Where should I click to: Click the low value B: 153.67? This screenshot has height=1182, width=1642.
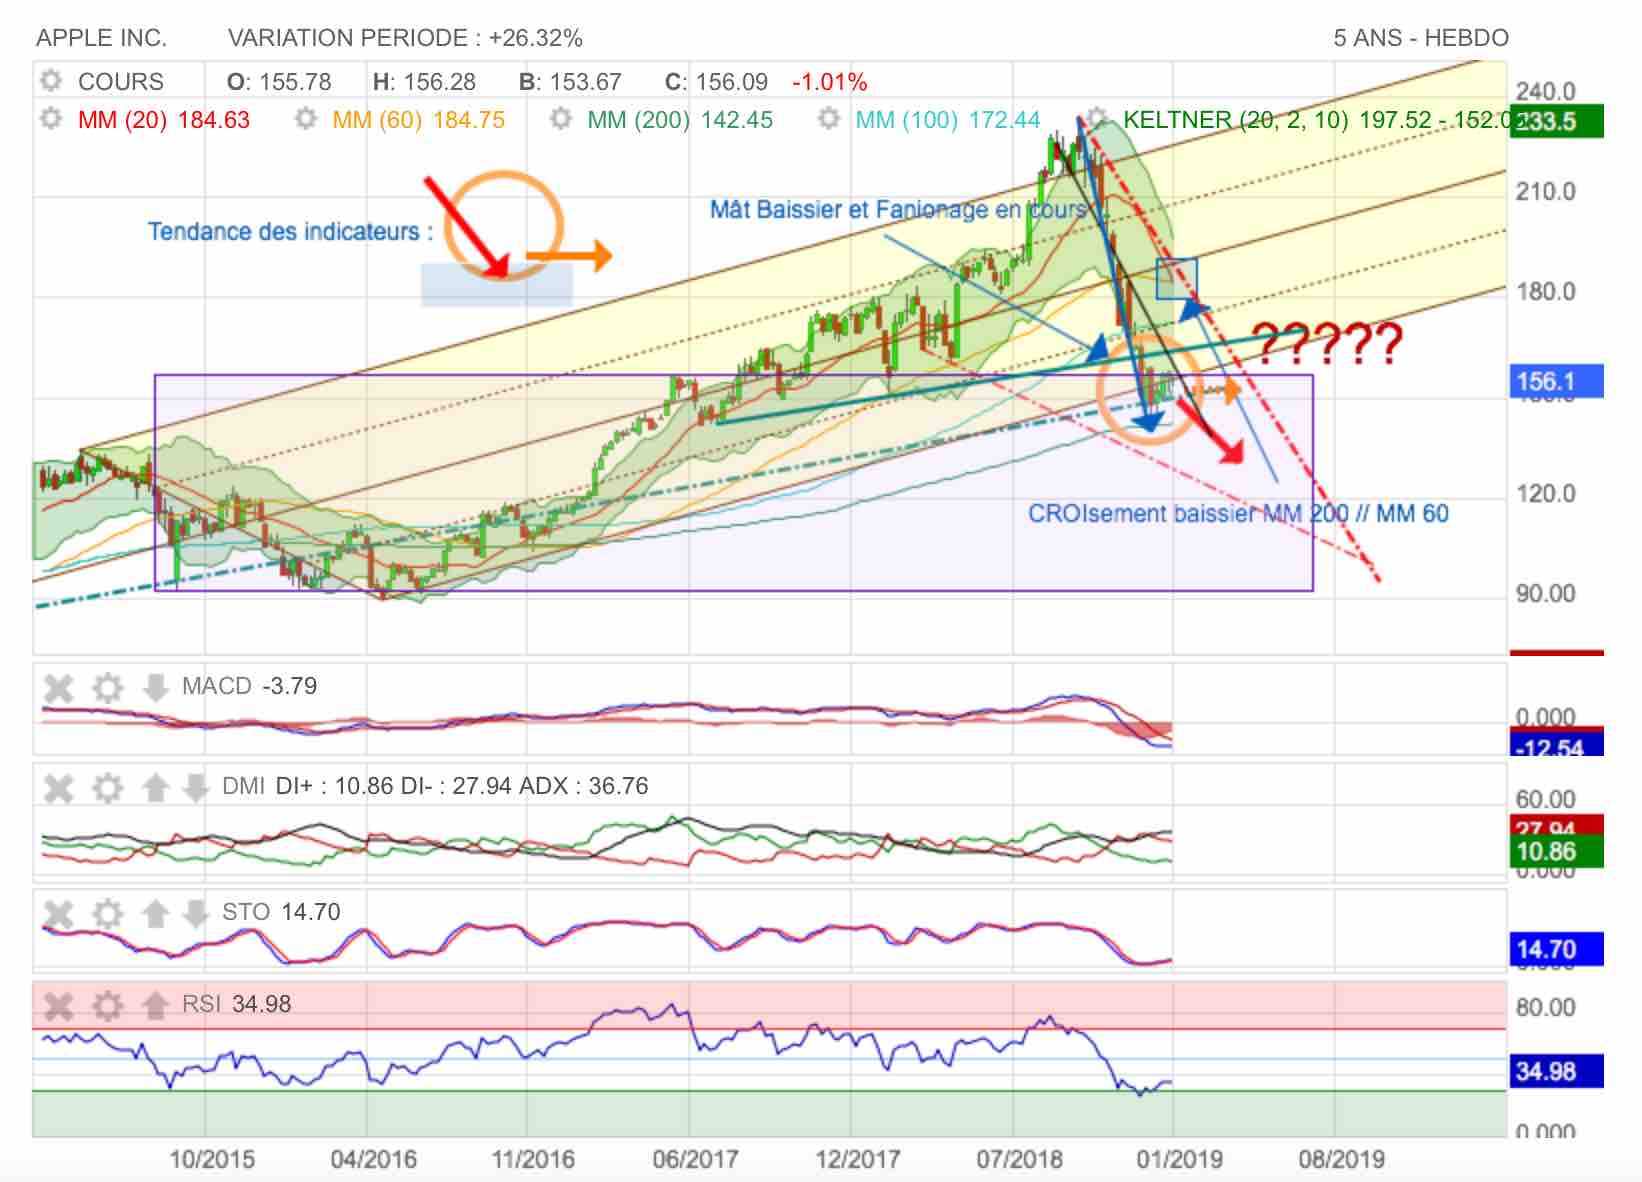coord(570,81)
